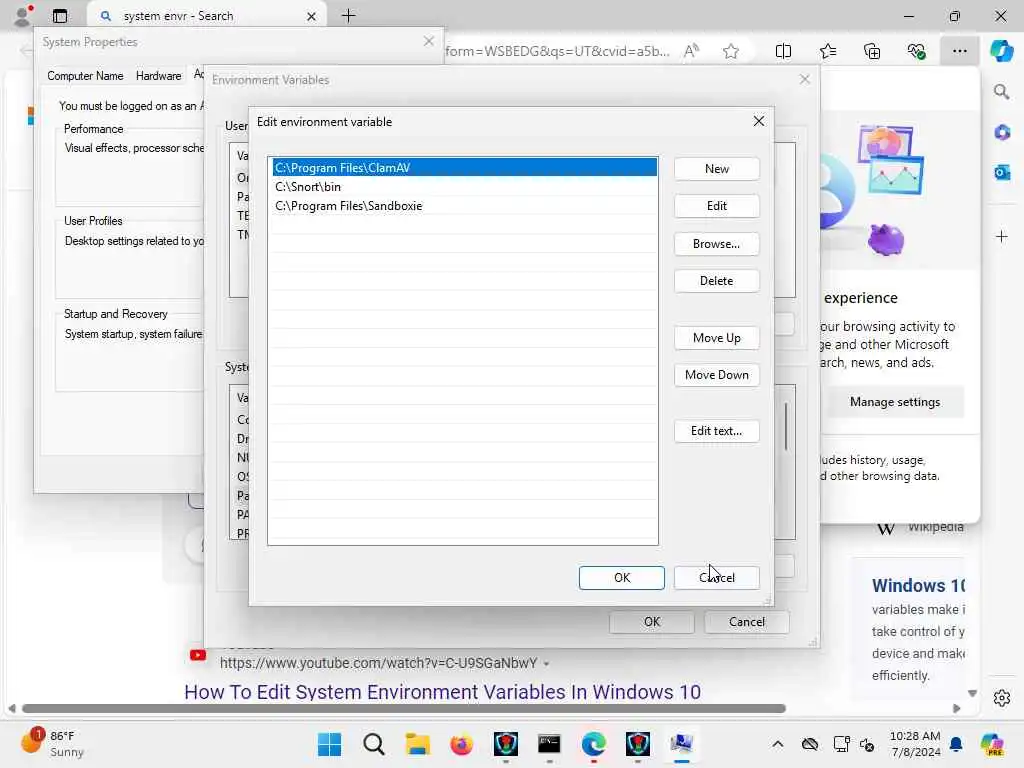Close the System Properties window
Image resolution: width=1024 pixels, height=768 pixels.
(428, 41)
